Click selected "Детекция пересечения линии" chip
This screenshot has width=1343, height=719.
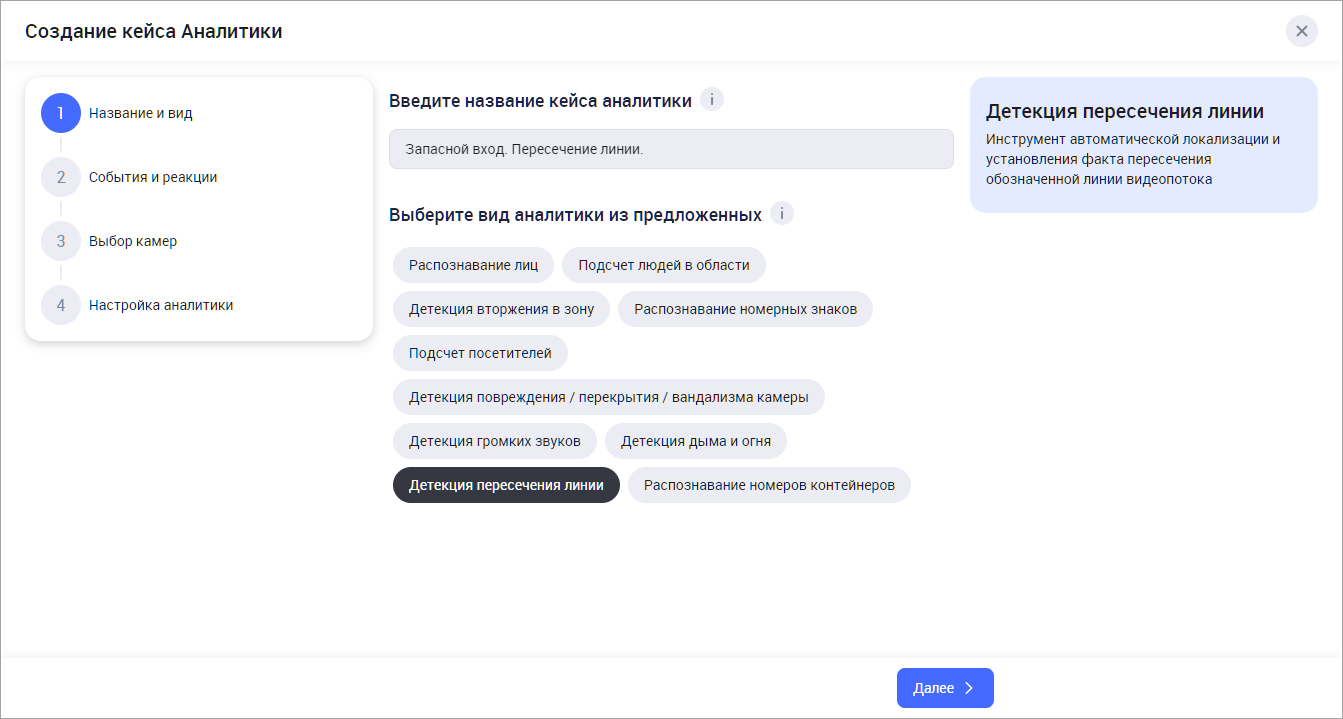(x=506, y=485)
